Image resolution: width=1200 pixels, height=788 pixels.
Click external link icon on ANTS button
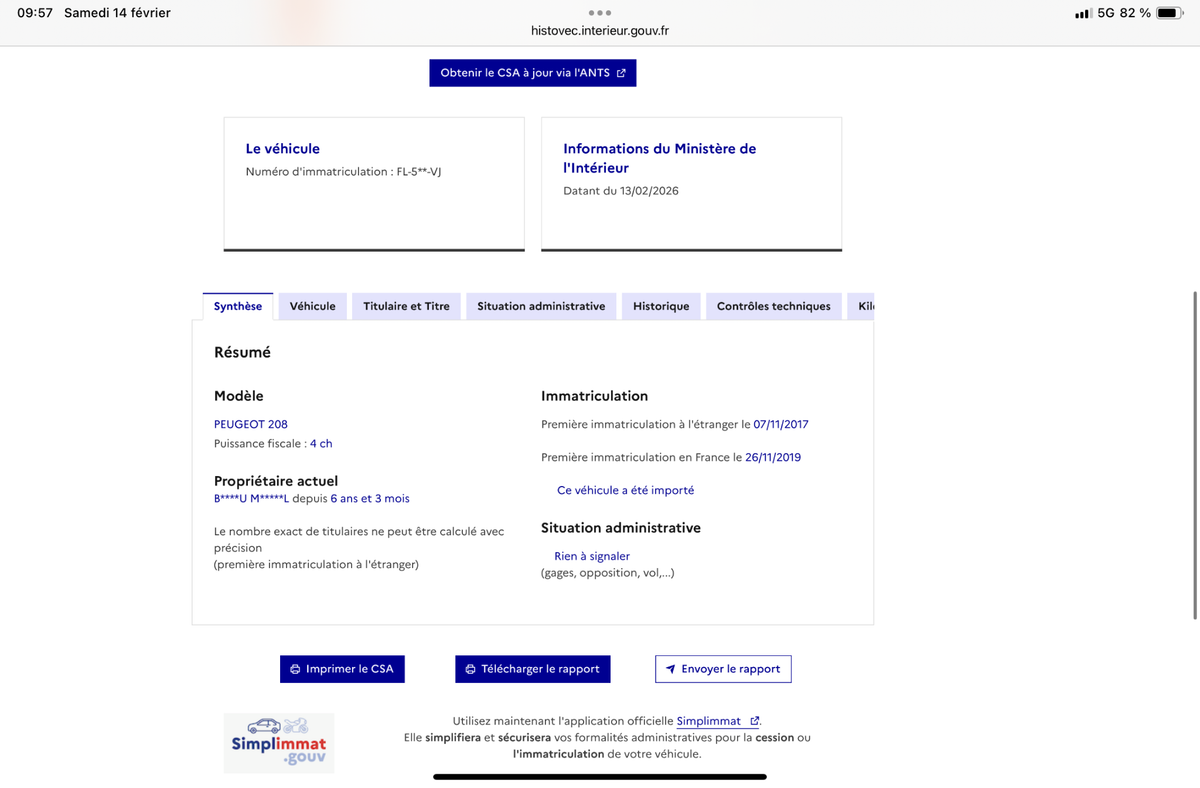click(x=621, y=73)
